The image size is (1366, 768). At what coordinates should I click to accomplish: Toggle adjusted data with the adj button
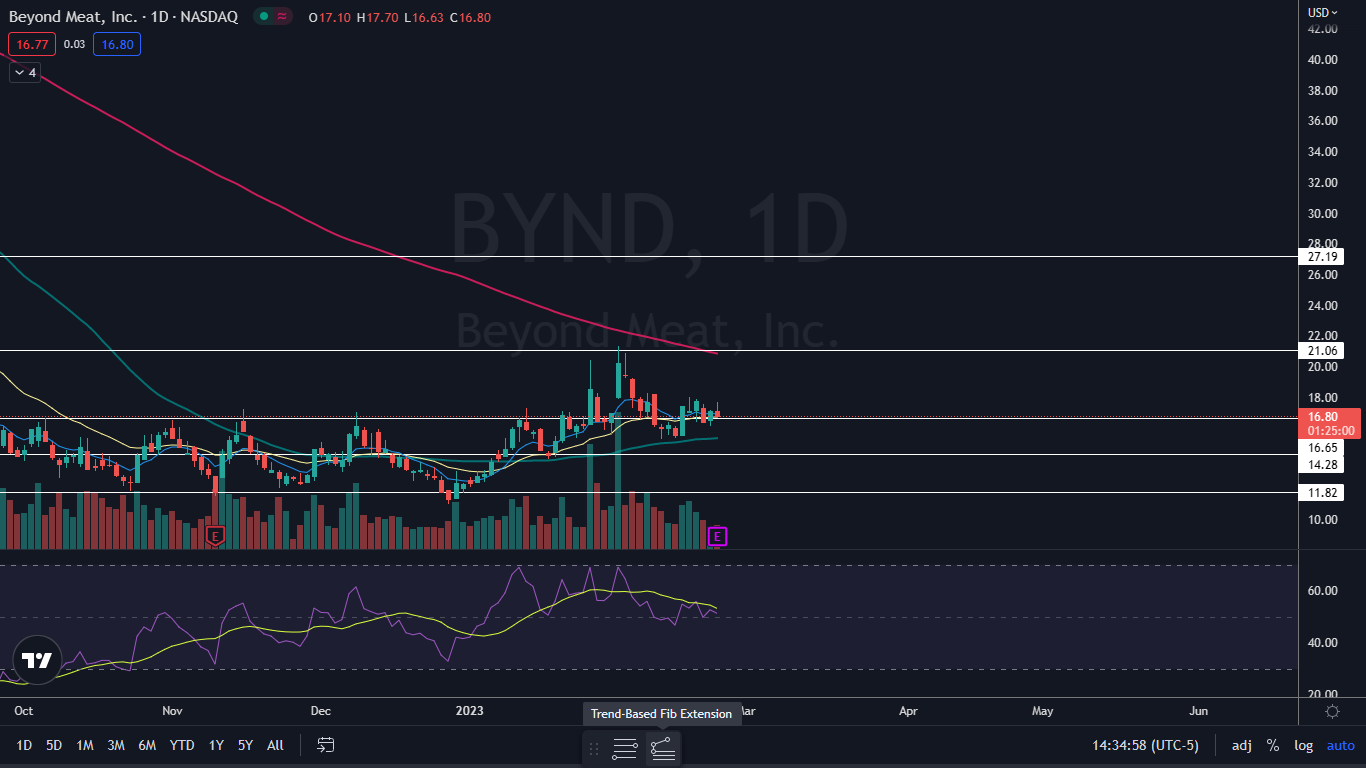pos(1241,745)
